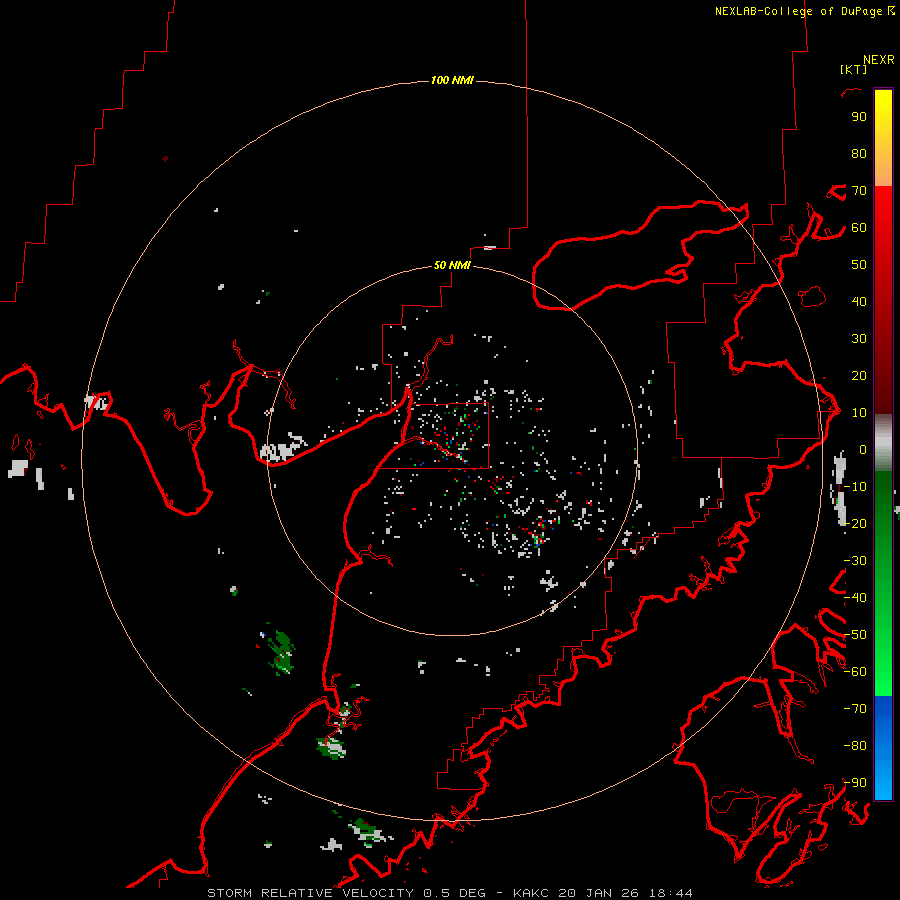900x900 pixels.
Task: Click the -20 knot scale label
Action: coord(855,524)
